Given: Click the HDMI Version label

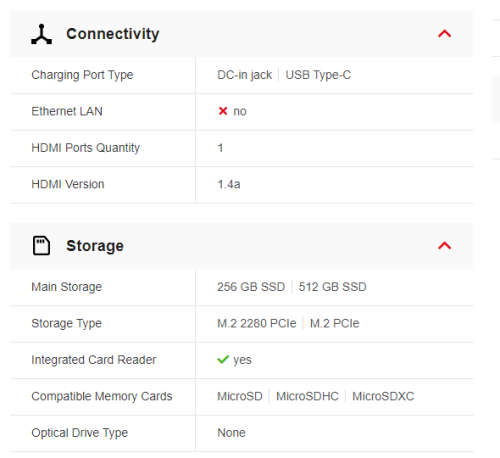Looking at the screenshot, I should coord(68,184).
